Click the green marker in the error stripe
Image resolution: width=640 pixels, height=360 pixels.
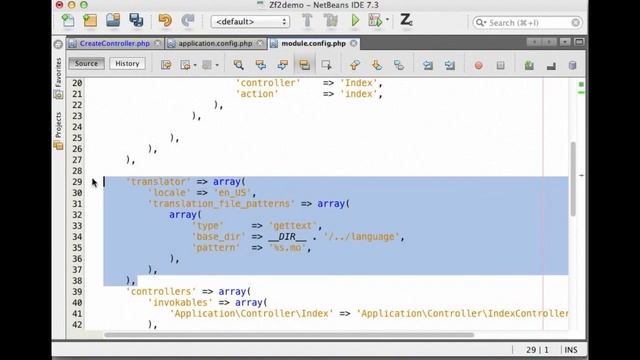coord(581,84)
